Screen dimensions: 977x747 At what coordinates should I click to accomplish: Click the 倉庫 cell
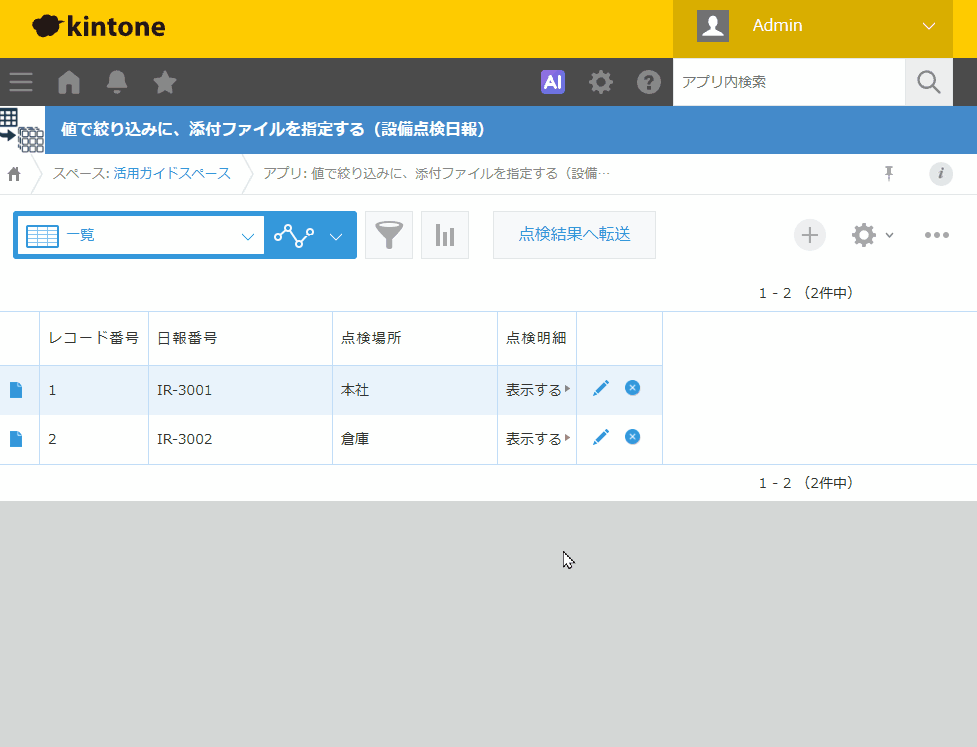(x=415, y=439)
